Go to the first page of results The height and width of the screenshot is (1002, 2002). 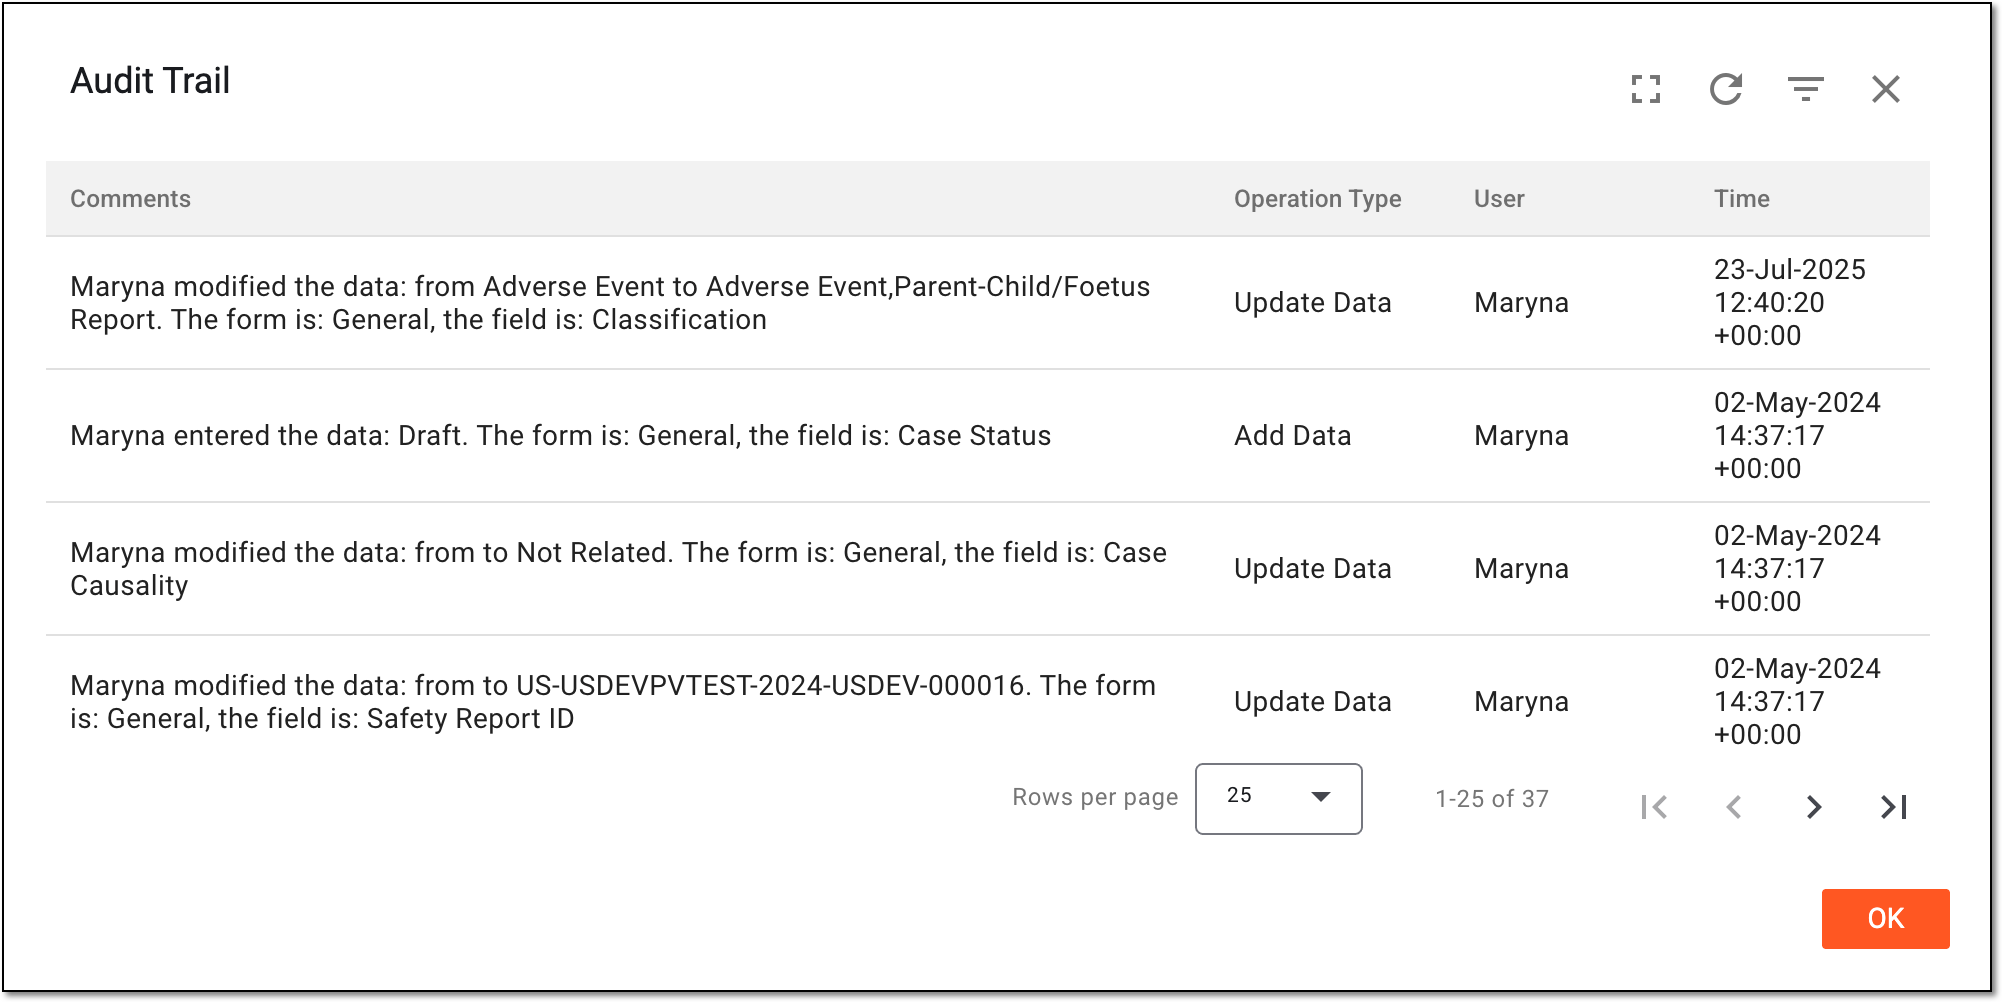[x=1654, y=807]
